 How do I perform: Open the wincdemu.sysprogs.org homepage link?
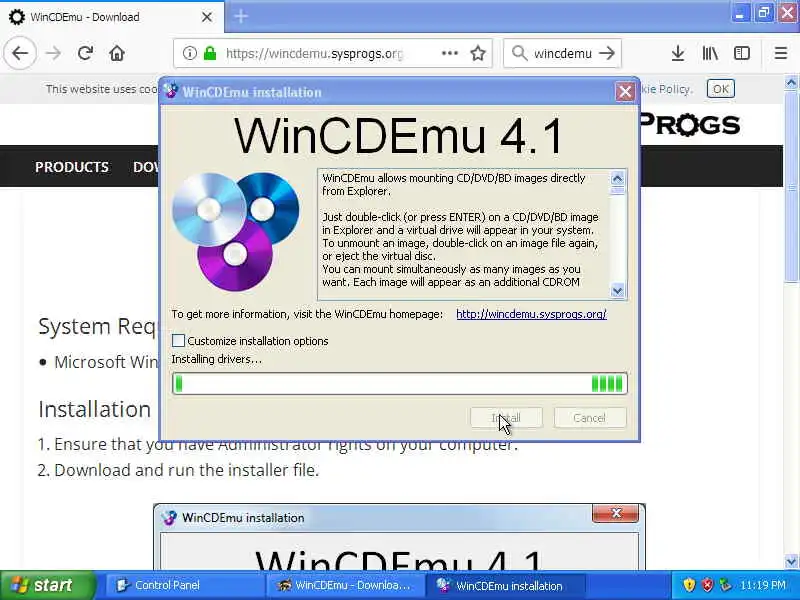click(x=531, y=314)
